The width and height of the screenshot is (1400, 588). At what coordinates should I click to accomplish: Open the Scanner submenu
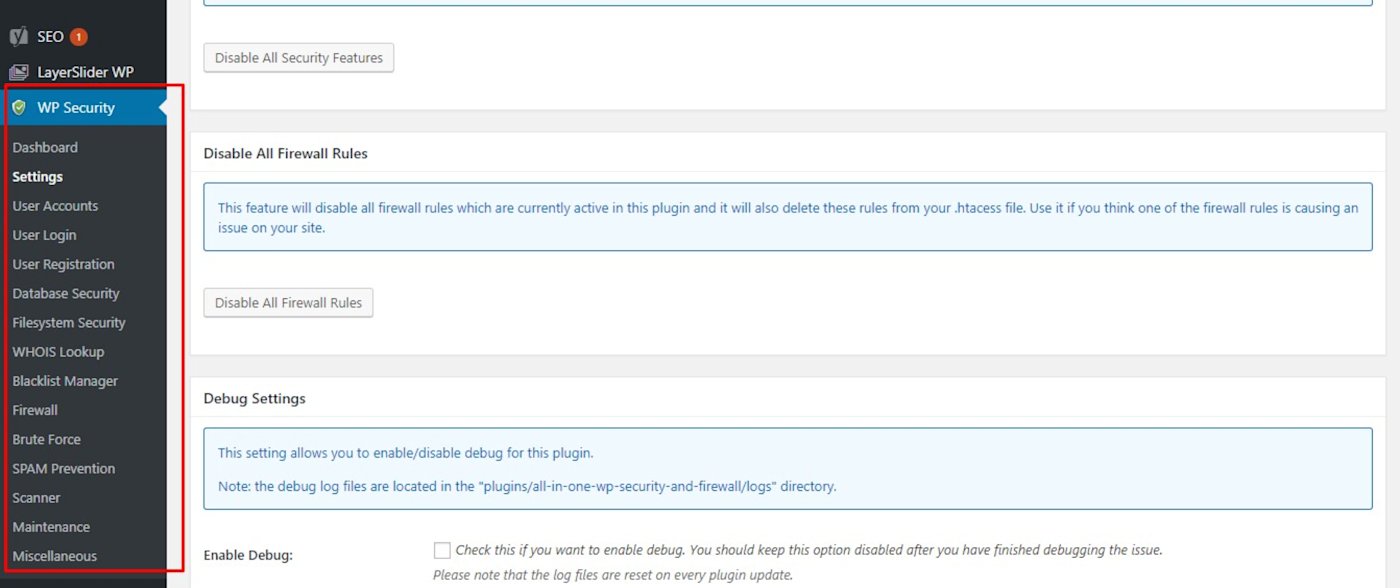[36, 497]
